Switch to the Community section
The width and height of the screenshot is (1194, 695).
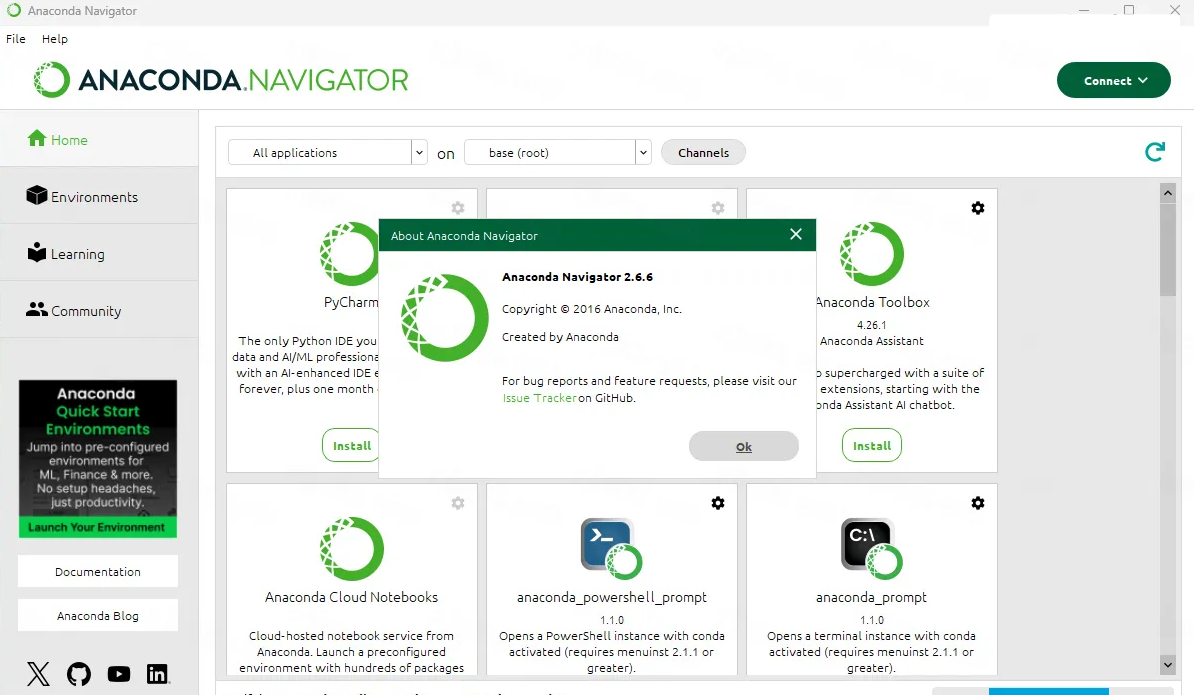tap(99, 311)
